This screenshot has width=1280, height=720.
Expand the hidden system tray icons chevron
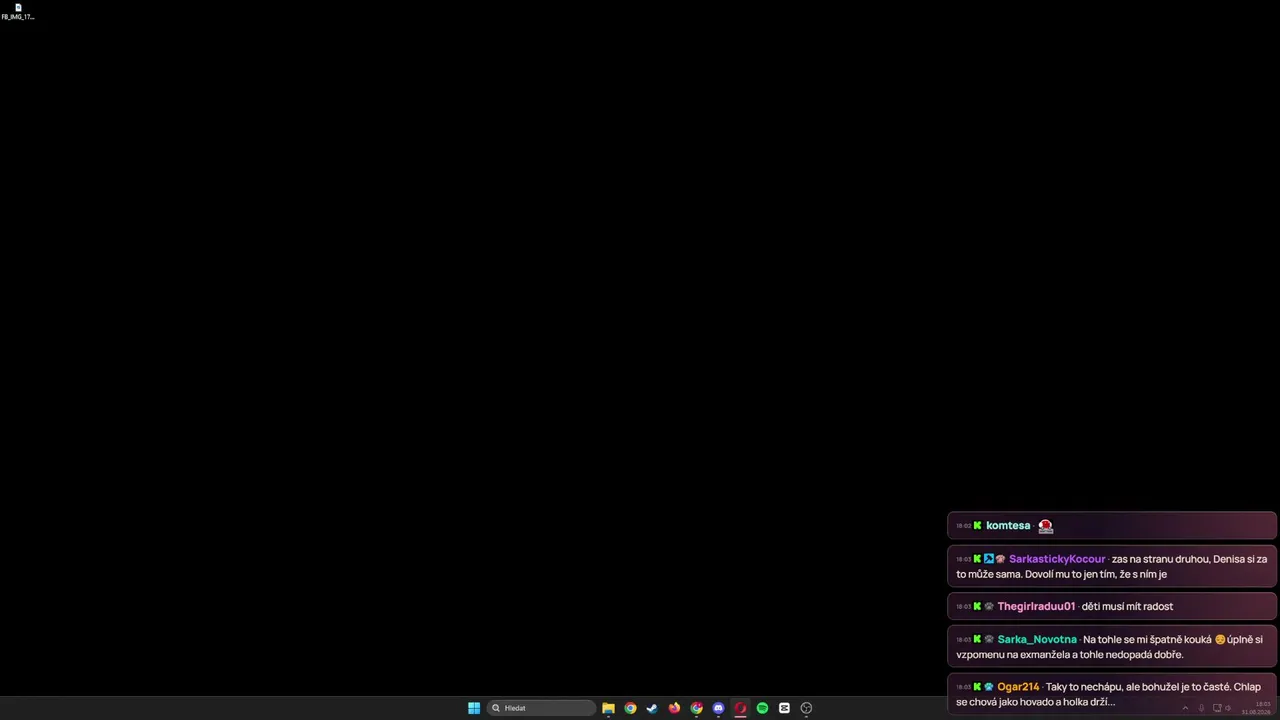pos(1185,708)
